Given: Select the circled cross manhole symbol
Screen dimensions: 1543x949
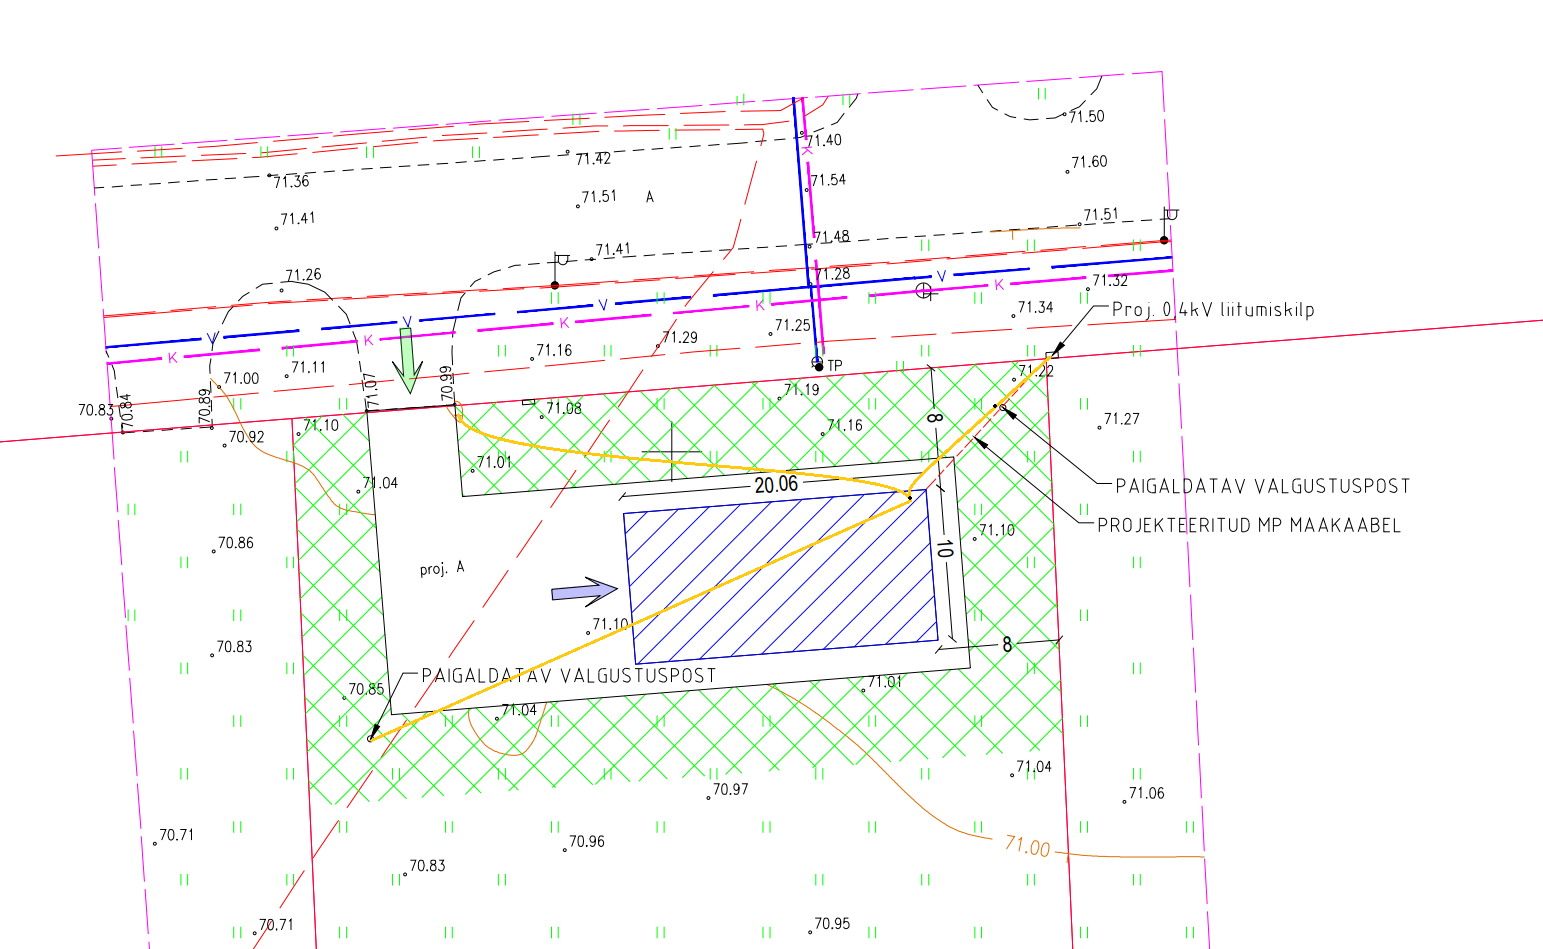Looking at the screenshot, I should [924, 291].
